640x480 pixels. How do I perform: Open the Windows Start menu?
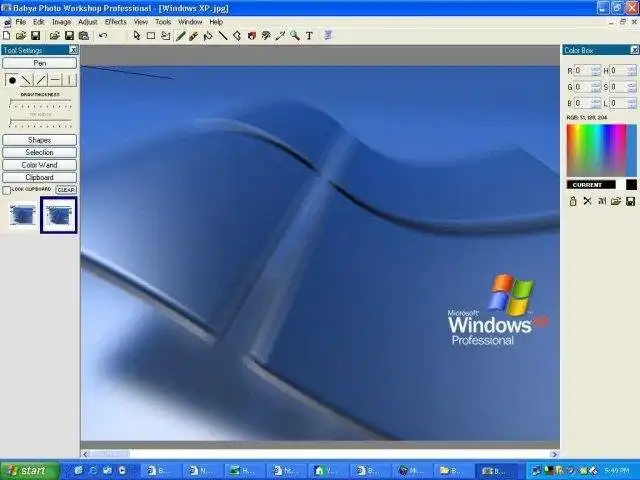coord(29,471)
